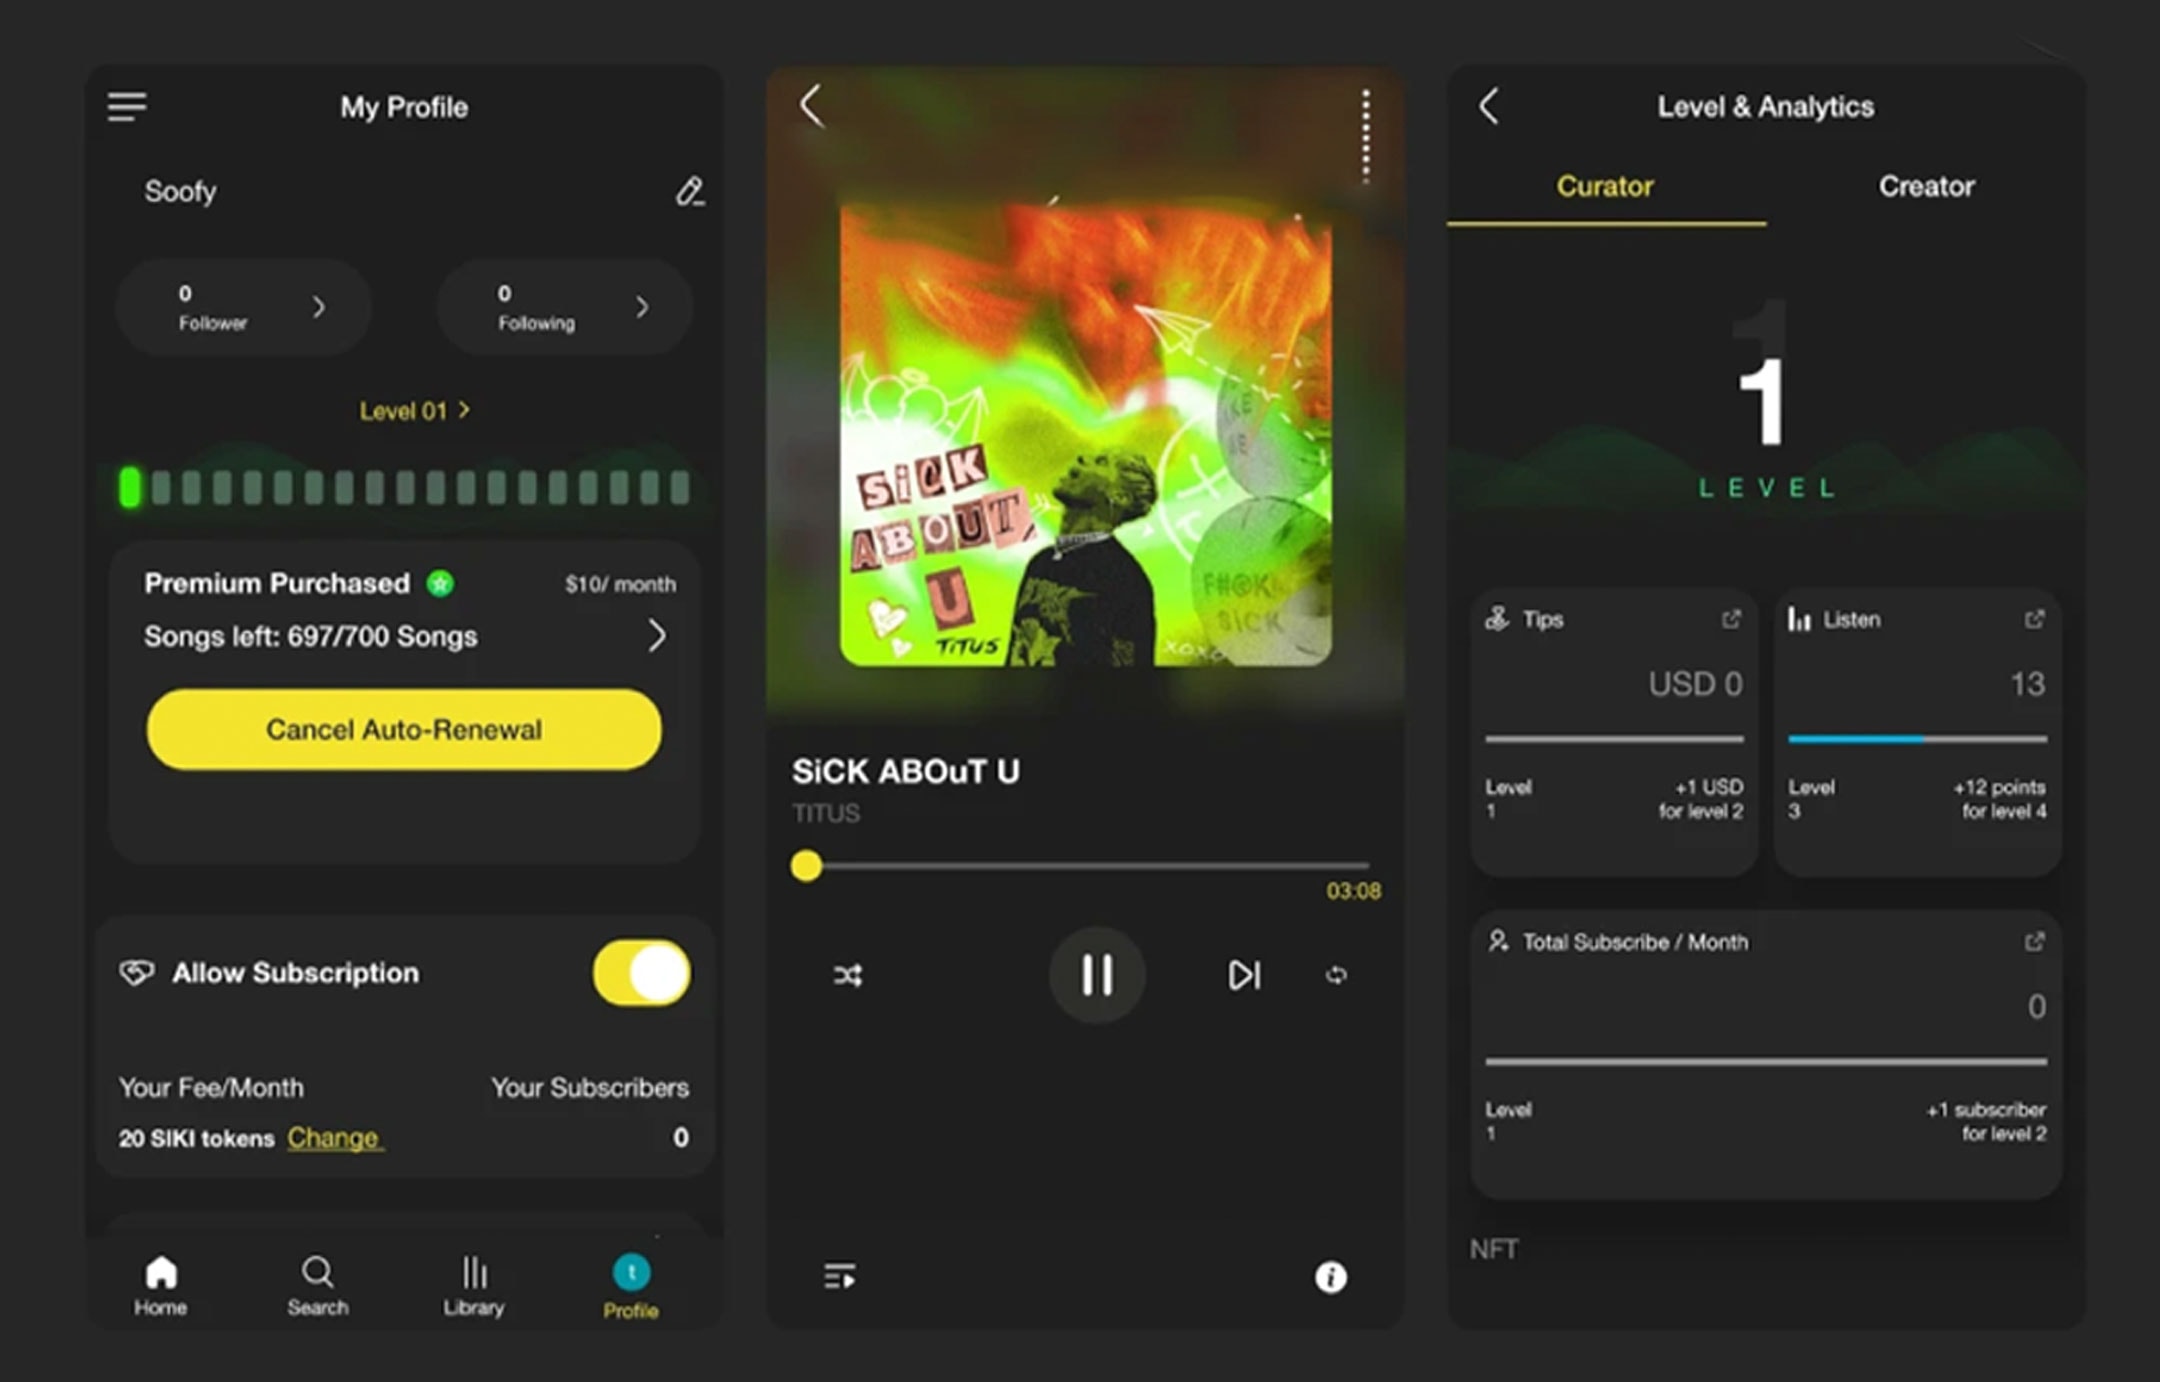Open the three-dot options menu in player

click(1366, 136)
